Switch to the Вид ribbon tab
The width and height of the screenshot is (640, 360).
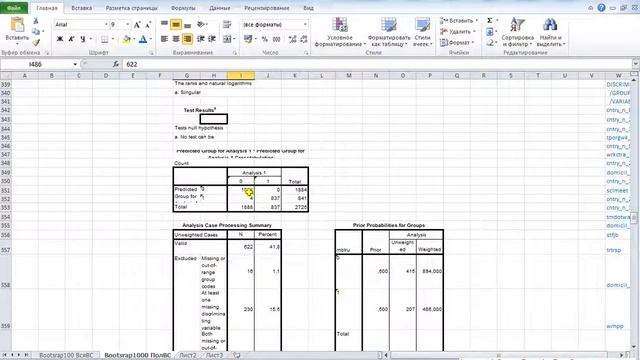309,8
